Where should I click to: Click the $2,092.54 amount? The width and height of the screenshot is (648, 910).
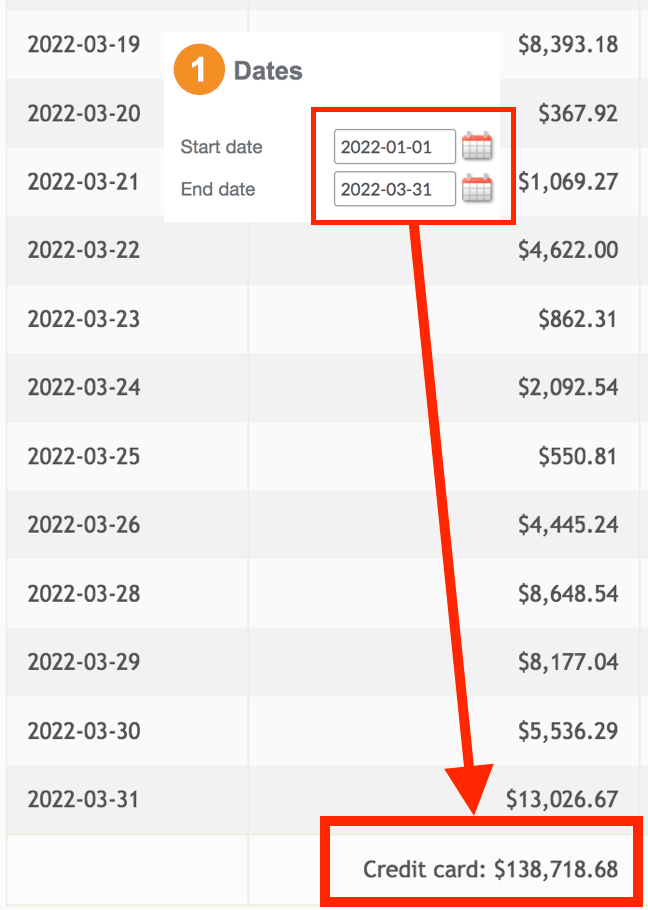pos(568,387)
